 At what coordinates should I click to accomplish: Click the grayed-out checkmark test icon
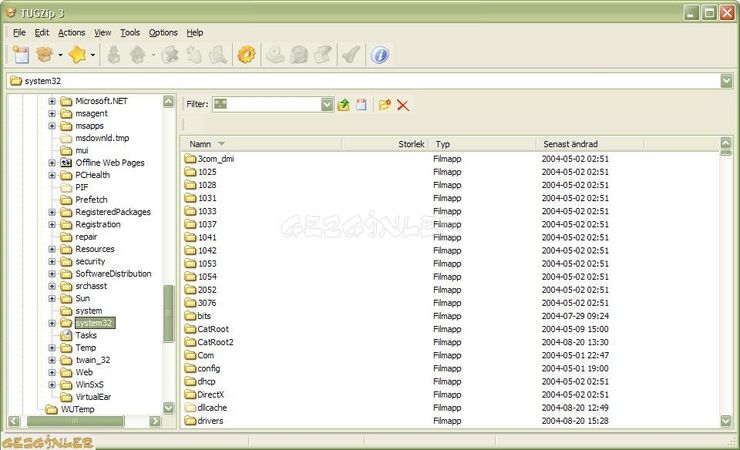coord(352,55)
